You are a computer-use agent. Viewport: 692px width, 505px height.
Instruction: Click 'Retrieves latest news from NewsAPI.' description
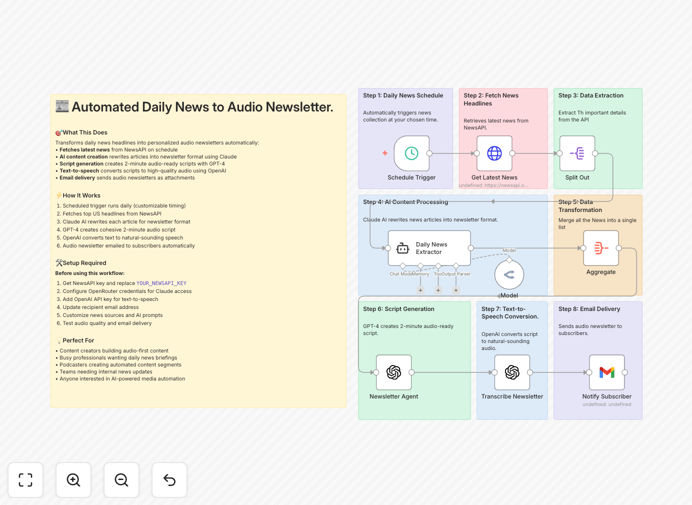pos(496,124)
